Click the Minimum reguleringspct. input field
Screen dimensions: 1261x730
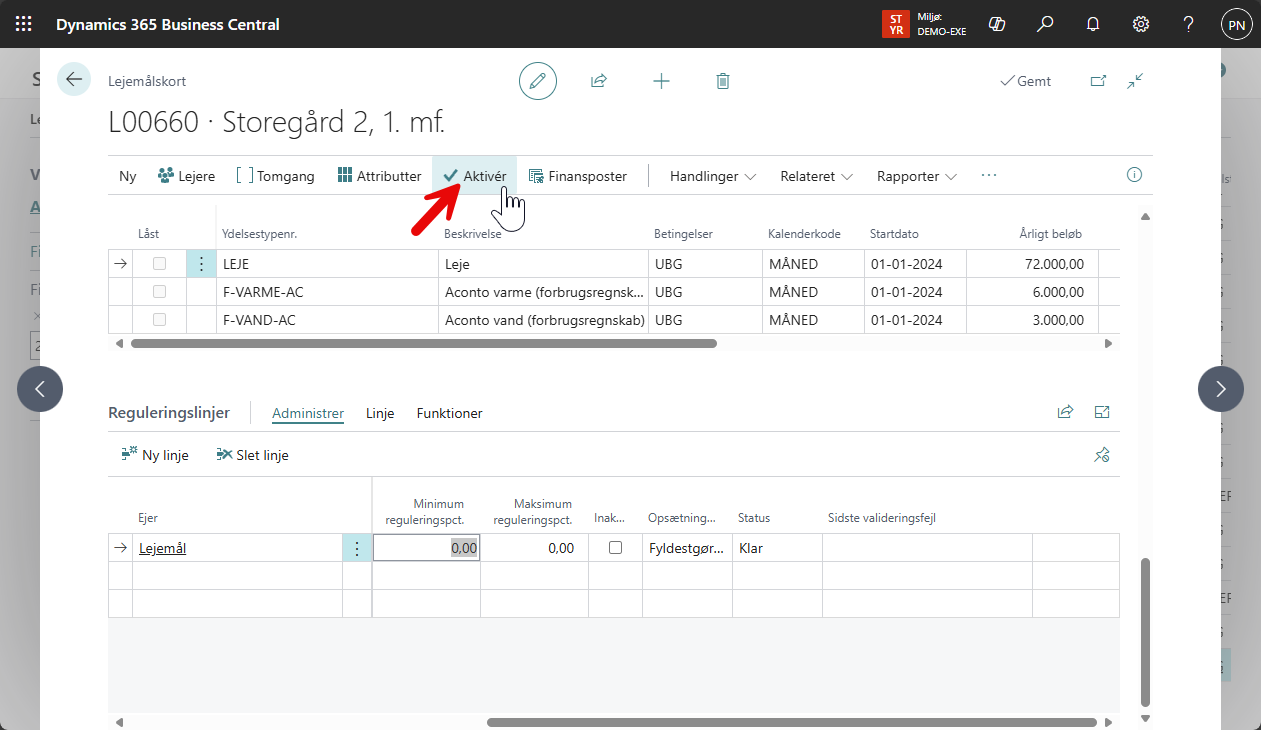426,548
